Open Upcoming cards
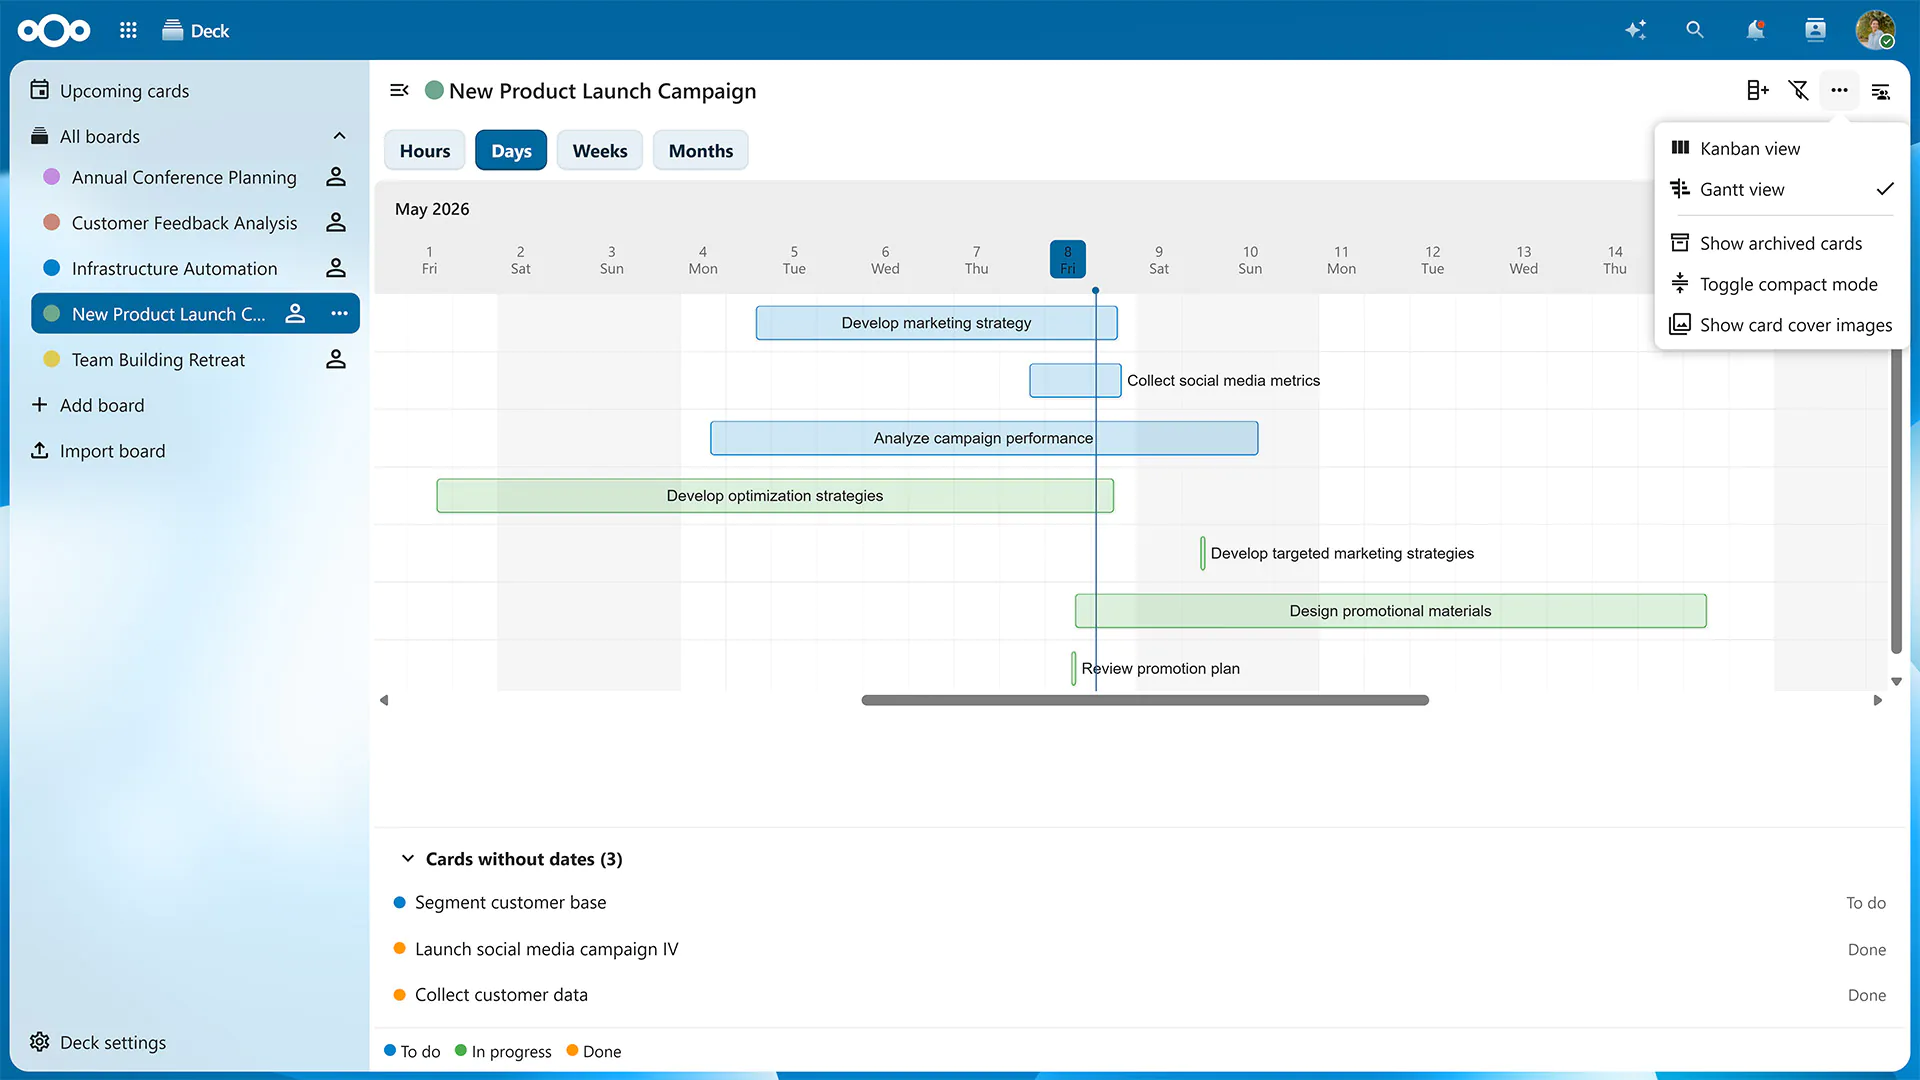The width and height of the screenshot is (1920, 1080). click(124, 91)
